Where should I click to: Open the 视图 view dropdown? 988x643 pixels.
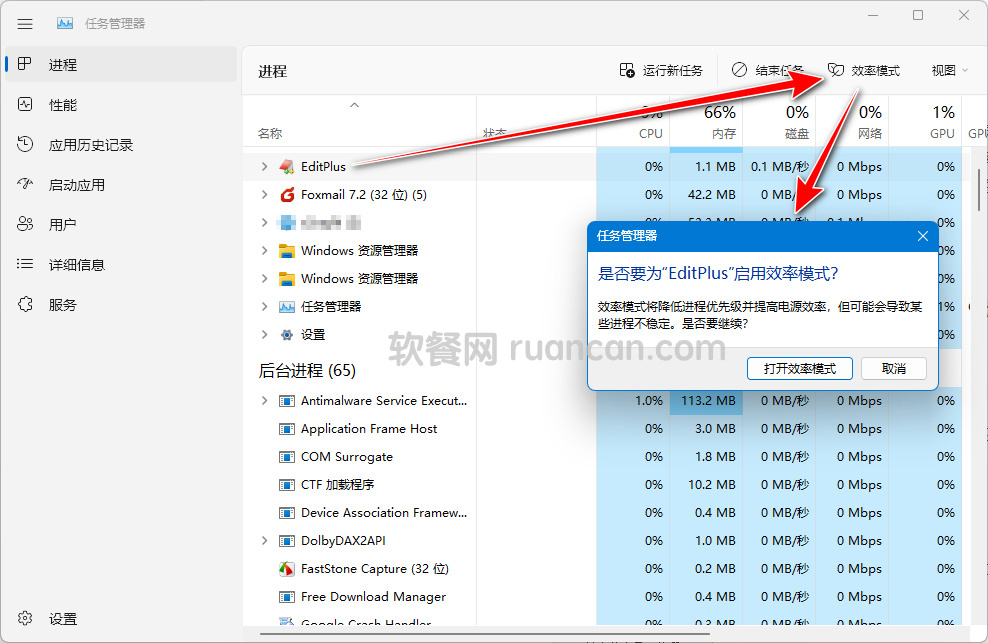tap(950, 71)
